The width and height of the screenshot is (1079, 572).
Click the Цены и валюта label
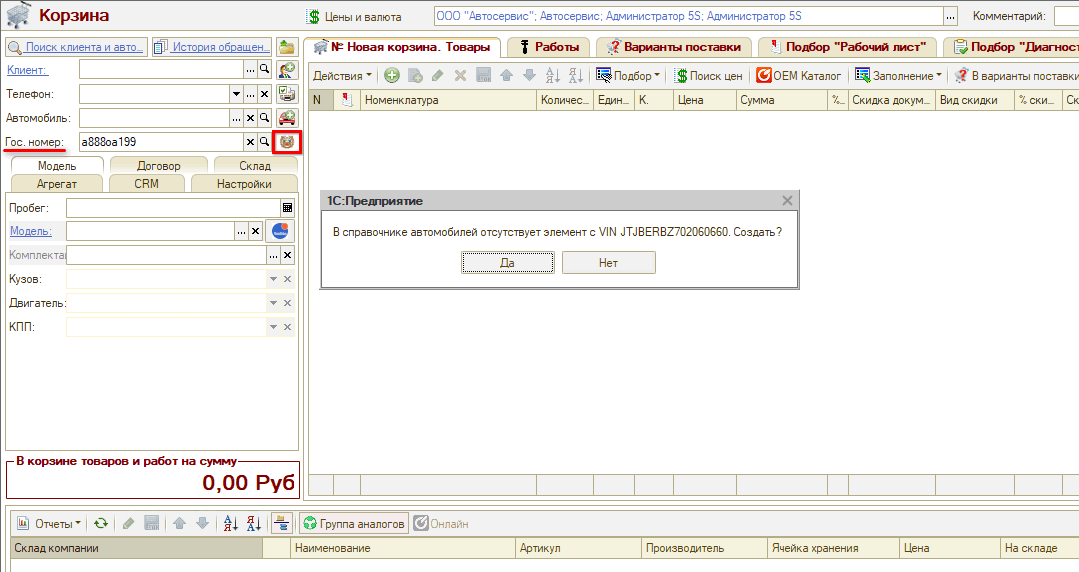(x=363, y=17)
